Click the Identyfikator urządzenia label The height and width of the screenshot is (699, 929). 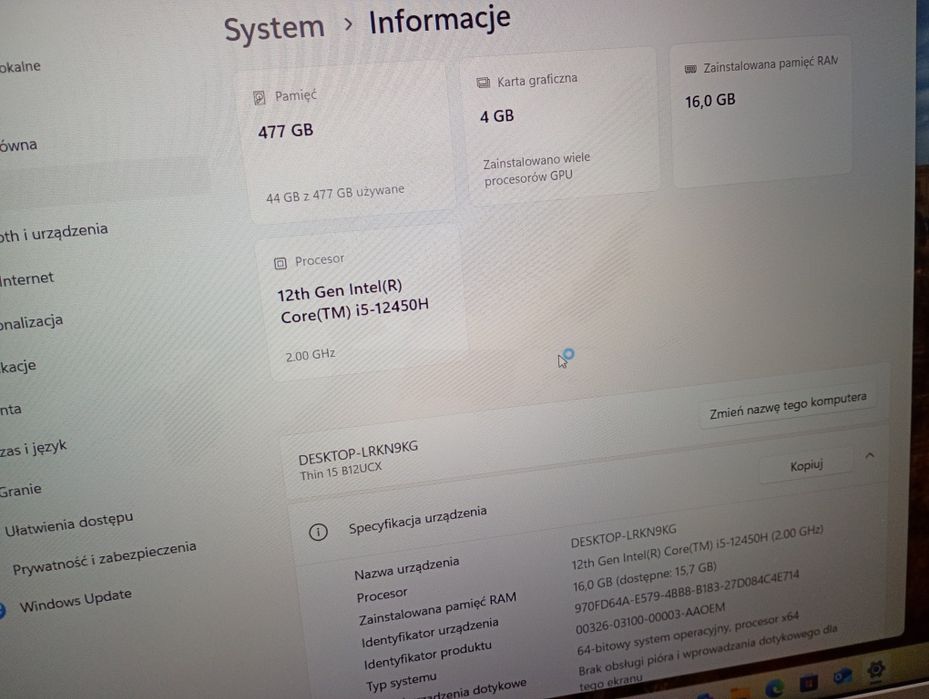coord(430,633)
